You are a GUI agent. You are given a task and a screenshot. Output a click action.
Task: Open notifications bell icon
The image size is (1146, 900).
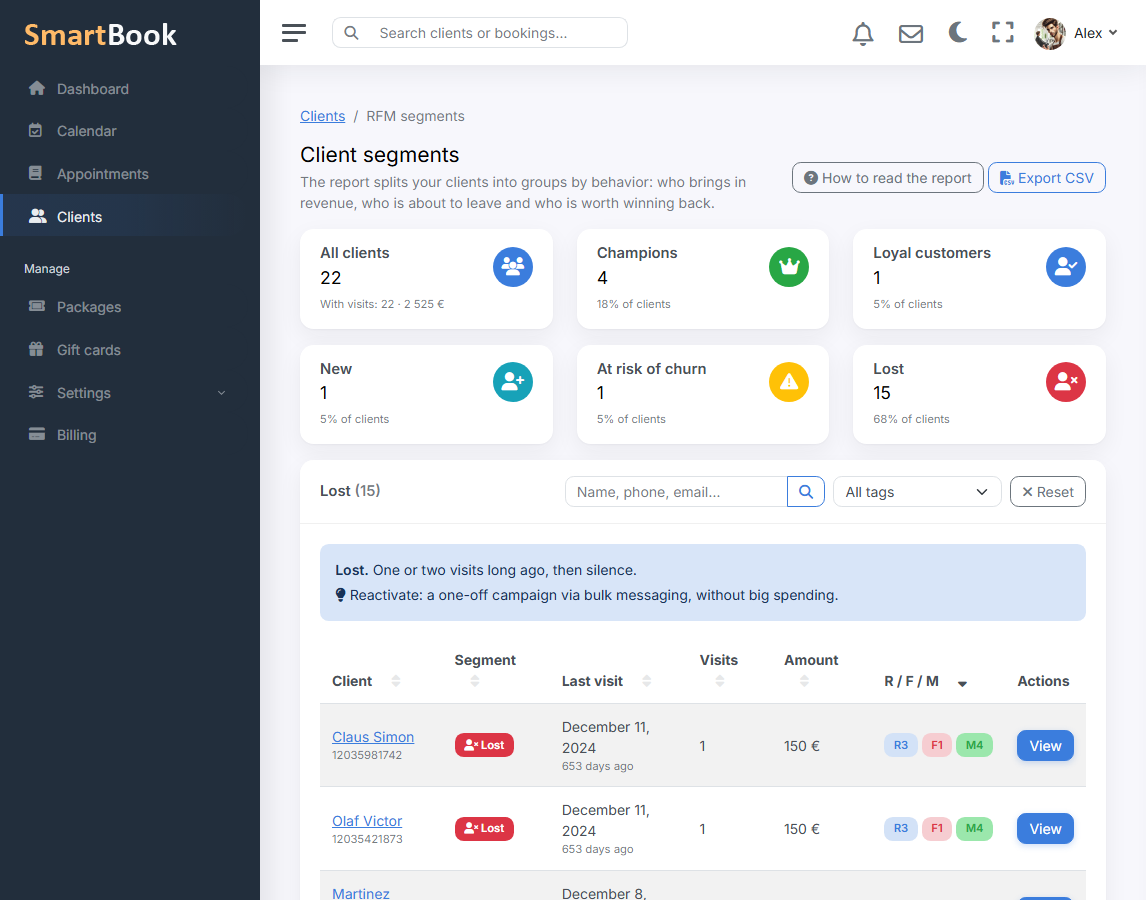click(862, 33)
